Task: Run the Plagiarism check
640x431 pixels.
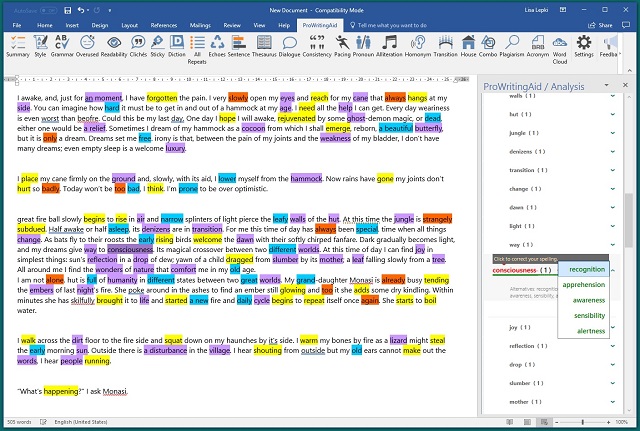Action: click(512, 46)
